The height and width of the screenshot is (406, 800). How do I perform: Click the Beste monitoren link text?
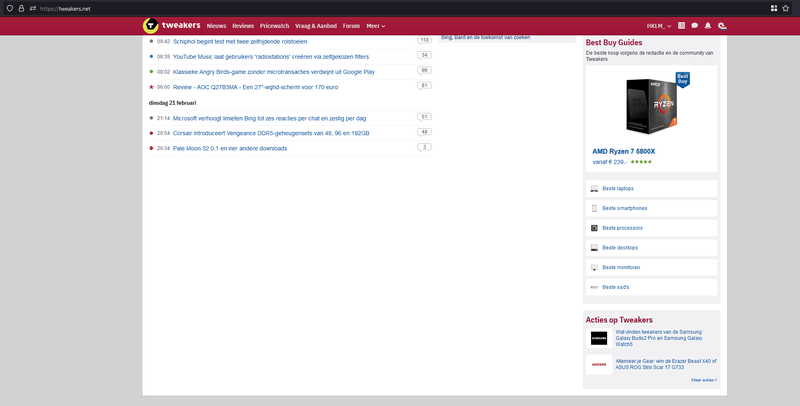621,267
